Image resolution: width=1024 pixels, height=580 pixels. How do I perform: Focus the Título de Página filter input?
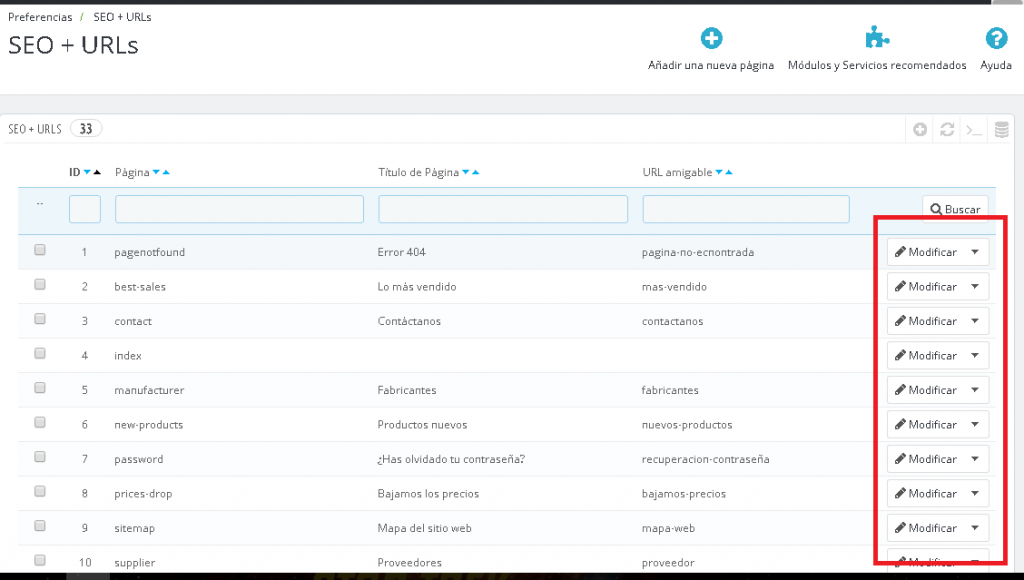503,209
